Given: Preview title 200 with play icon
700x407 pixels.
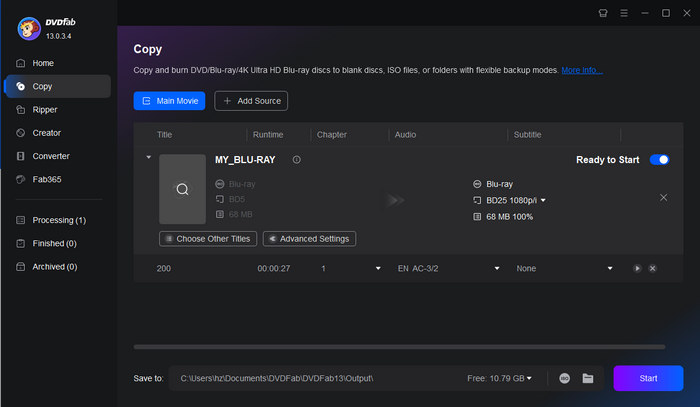Looking at the screenshot, I should click(637, 268).
